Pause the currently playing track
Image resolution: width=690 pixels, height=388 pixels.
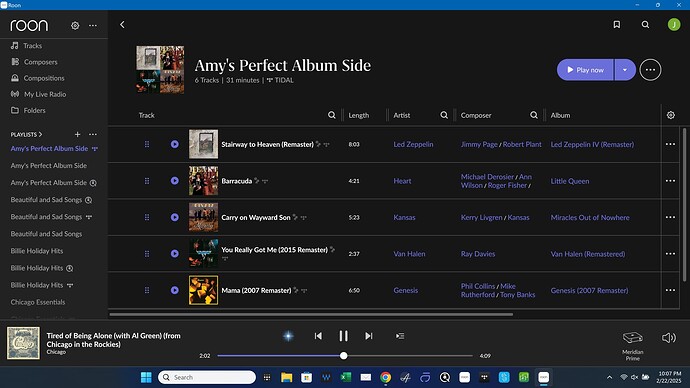pyautogui.click(x=343, y=336)
